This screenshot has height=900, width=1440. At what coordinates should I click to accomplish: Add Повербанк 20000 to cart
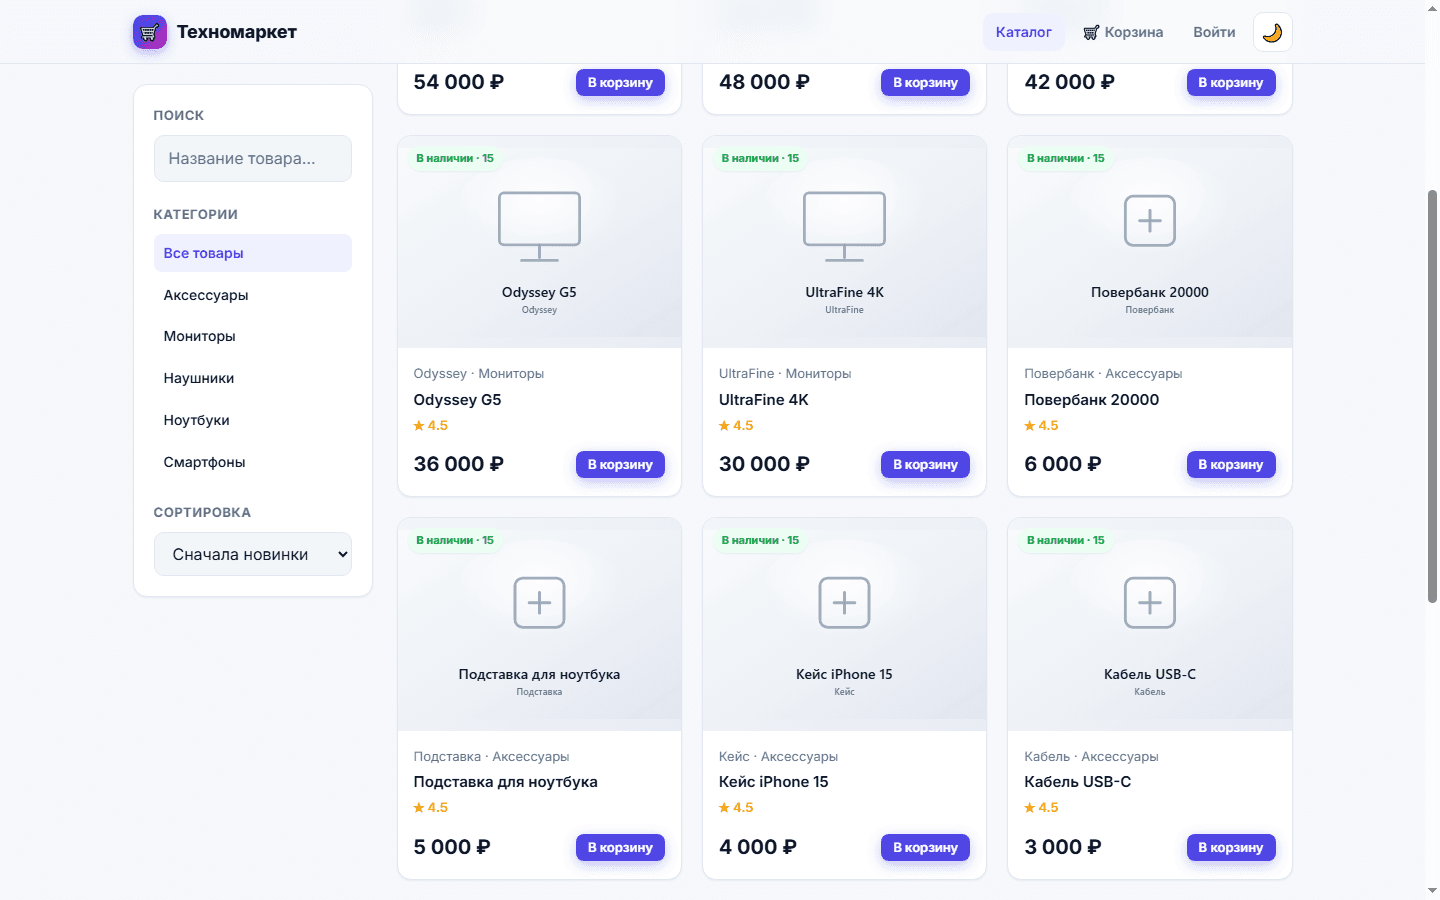pos(1231,464)
